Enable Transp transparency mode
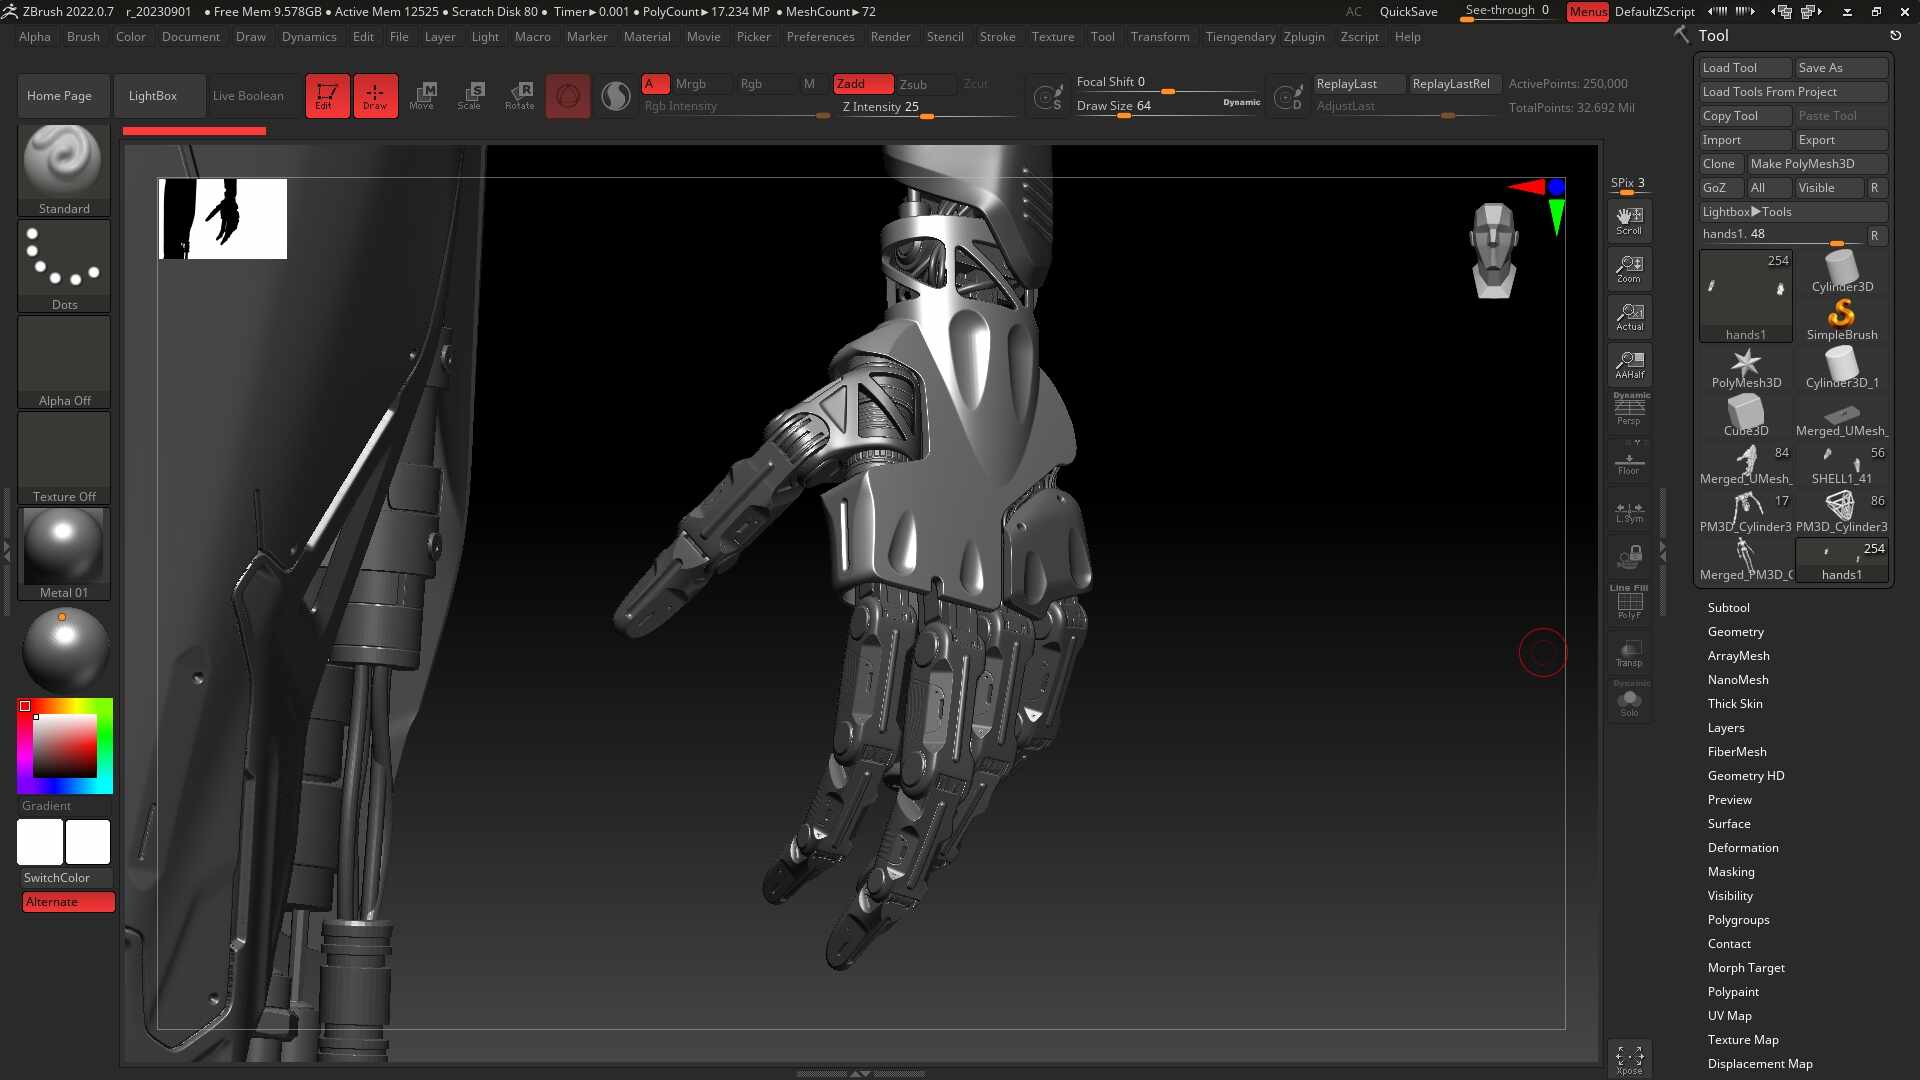 tap(1629, 653)
